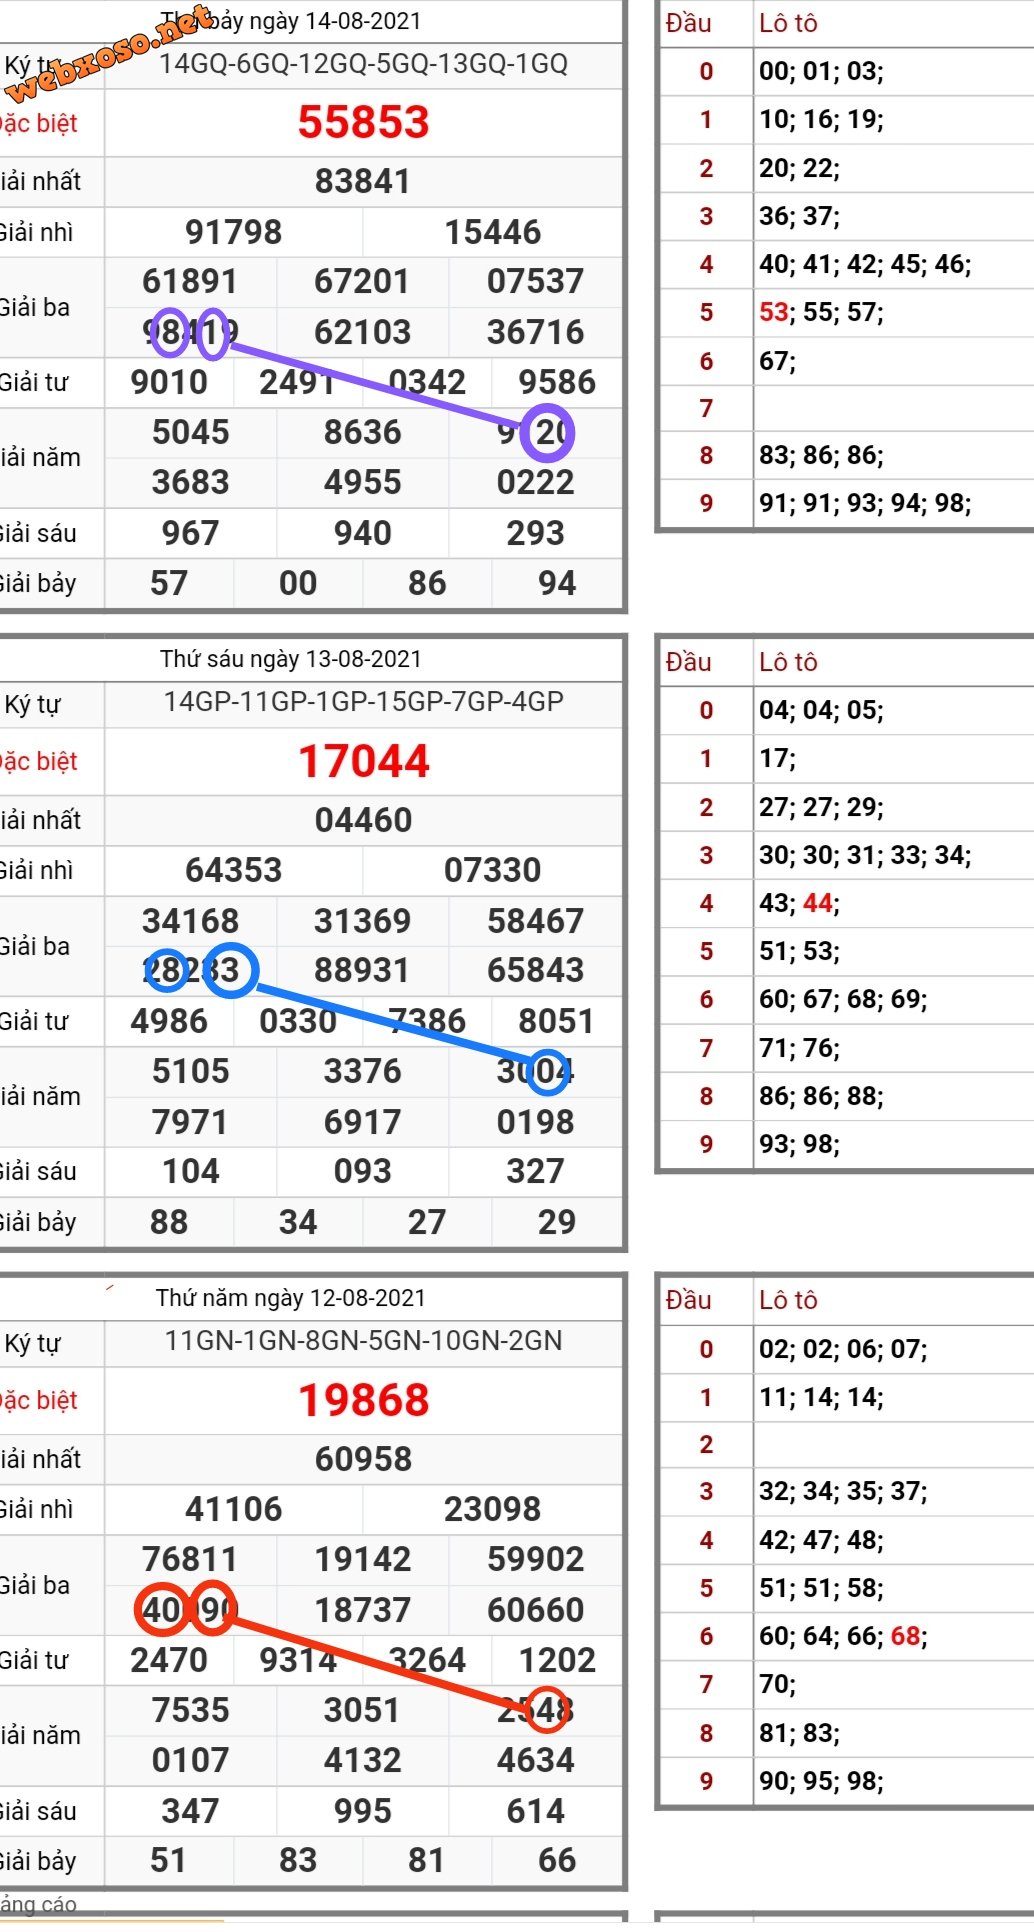Click first prize number 83841
The width and height of the screenshot is (1034, 1932).
coord(363,181)
